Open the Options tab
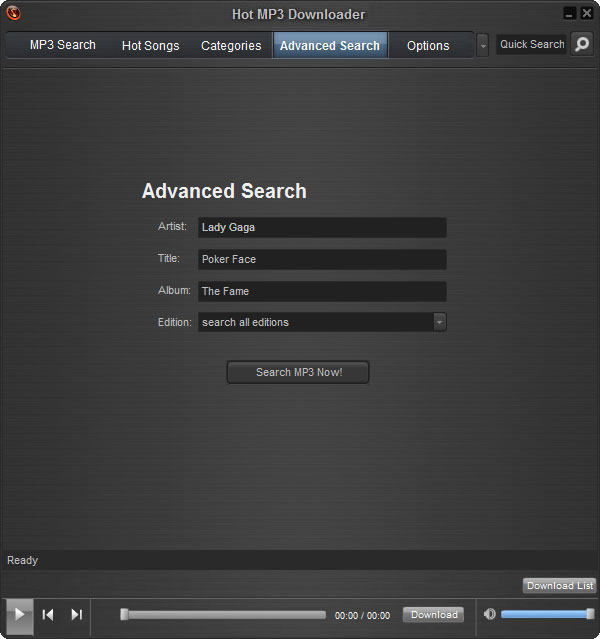This screenshot has height=639, width=600. [428, 46]
